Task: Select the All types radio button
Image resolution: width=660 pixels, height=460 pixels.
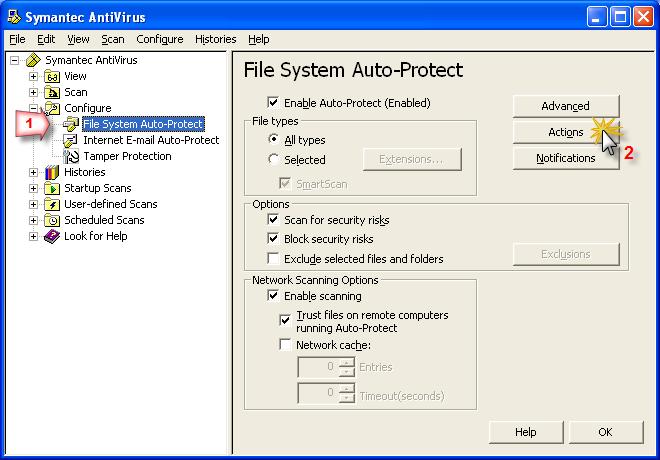Action: point(273,138)
